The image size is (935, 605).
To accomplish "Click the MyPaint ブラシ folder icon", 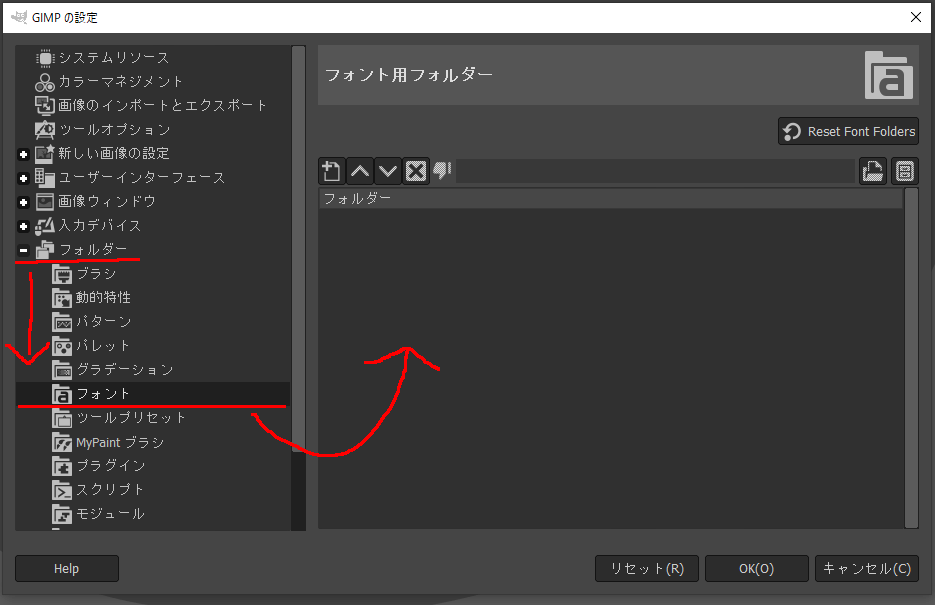I will click(62, 442).
